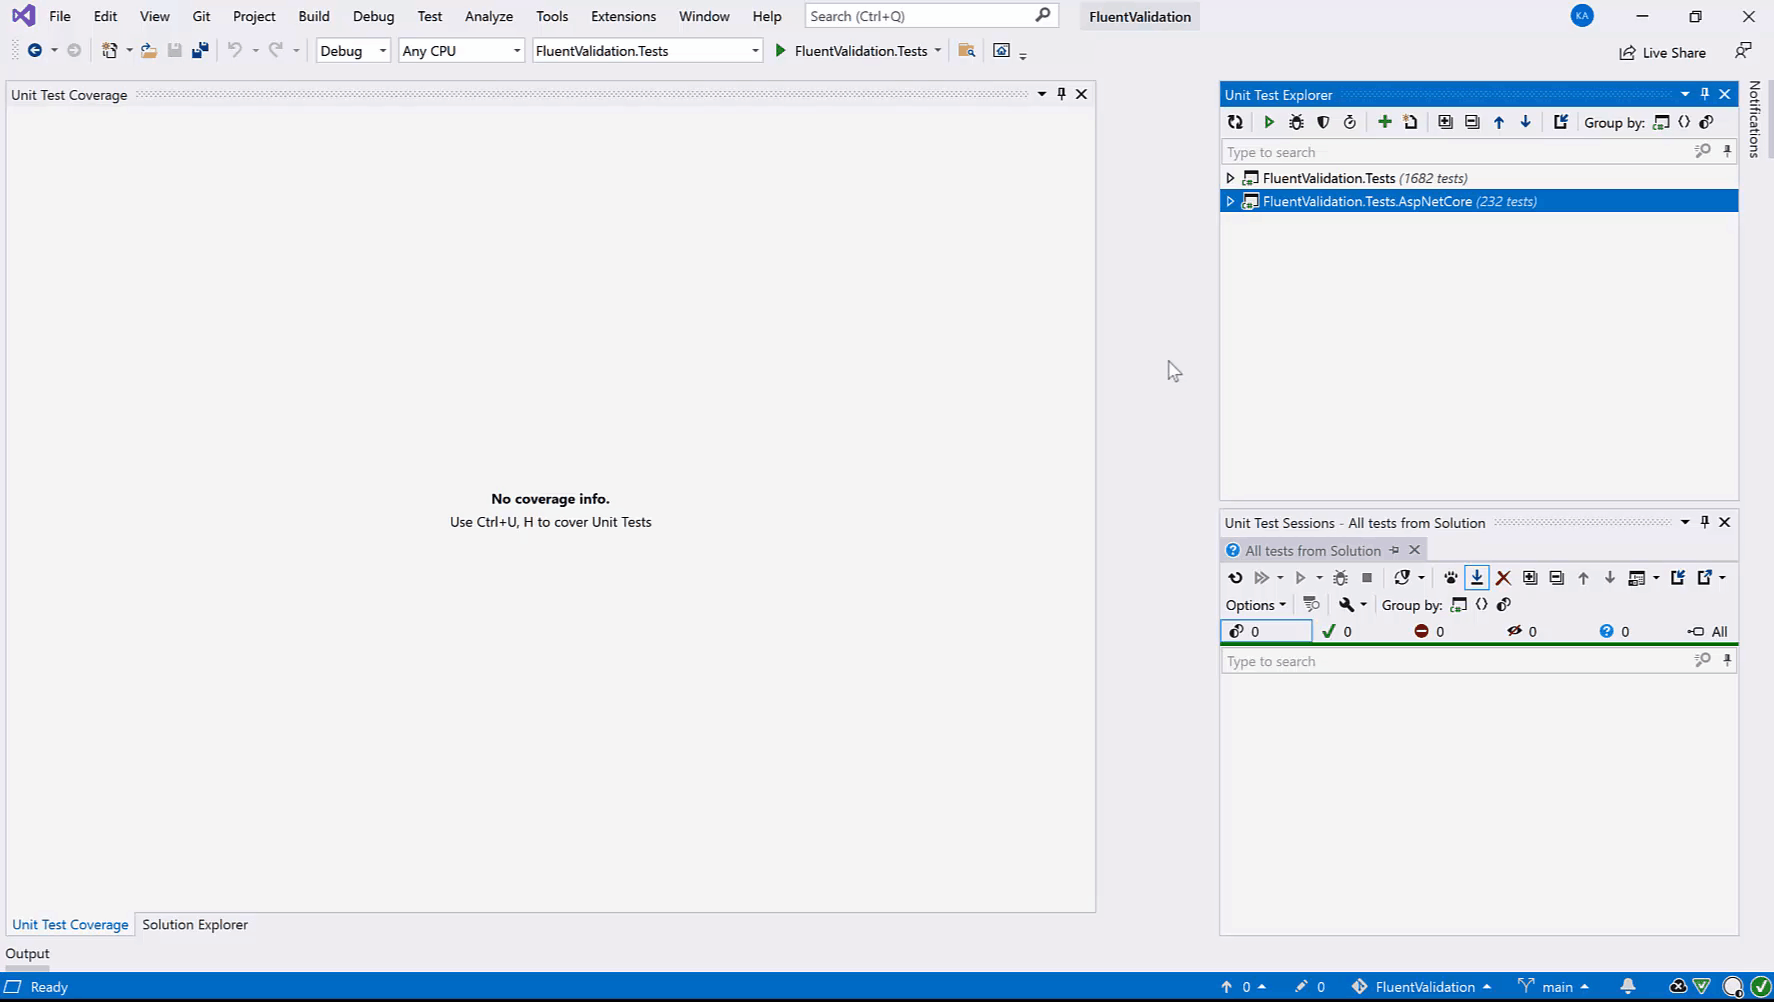The width and height of the screenshot is (1774, 1002).
Task: Toggle the passed tests filter with green checkmark
Action: (x=1337, y=632)
